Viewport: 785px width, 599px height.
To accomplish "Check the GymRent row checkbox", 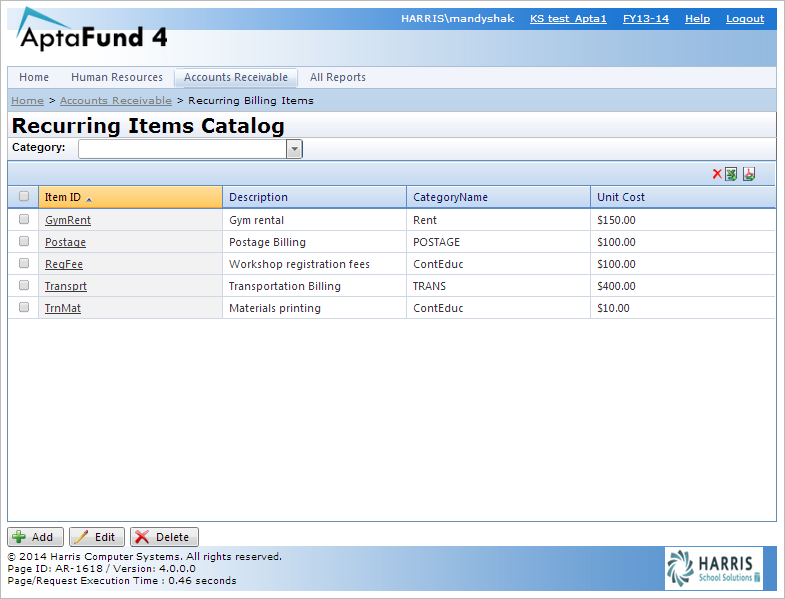I will (24, 219).
